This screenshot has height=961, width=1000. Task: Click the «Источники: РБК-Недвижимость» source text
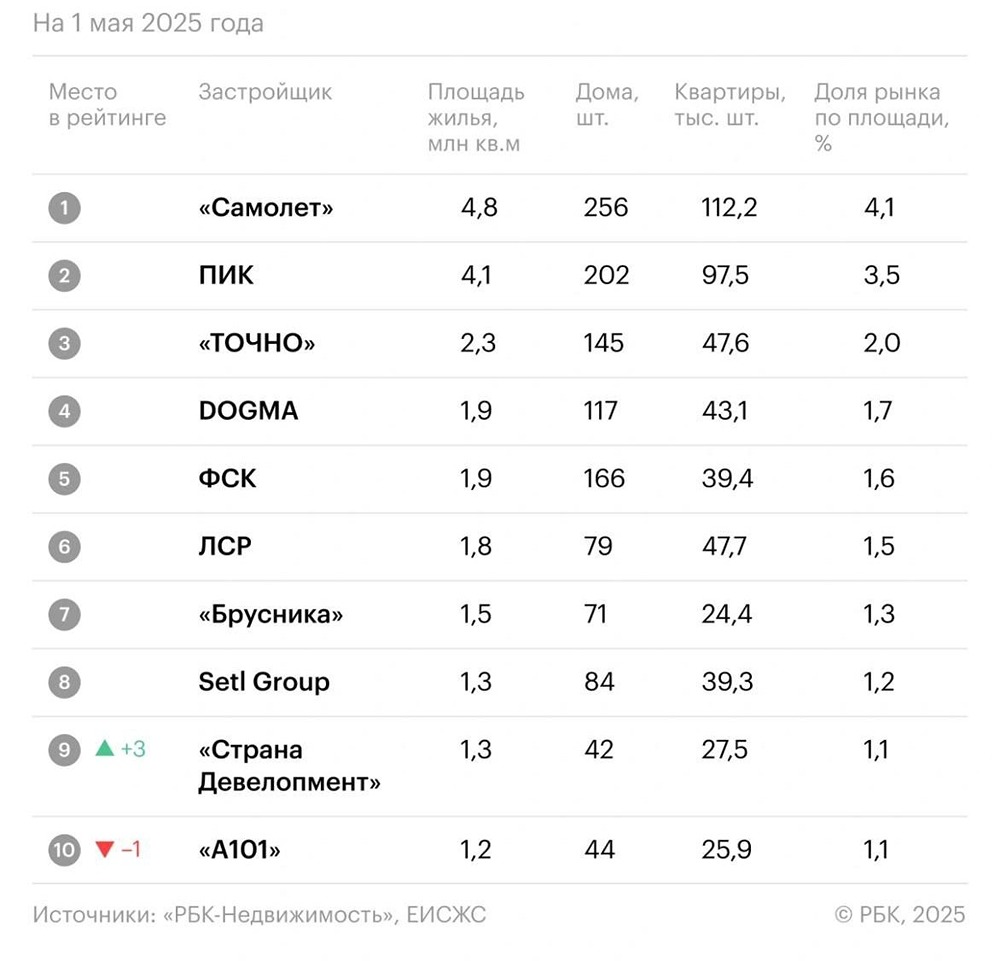[x=259, y=914]
